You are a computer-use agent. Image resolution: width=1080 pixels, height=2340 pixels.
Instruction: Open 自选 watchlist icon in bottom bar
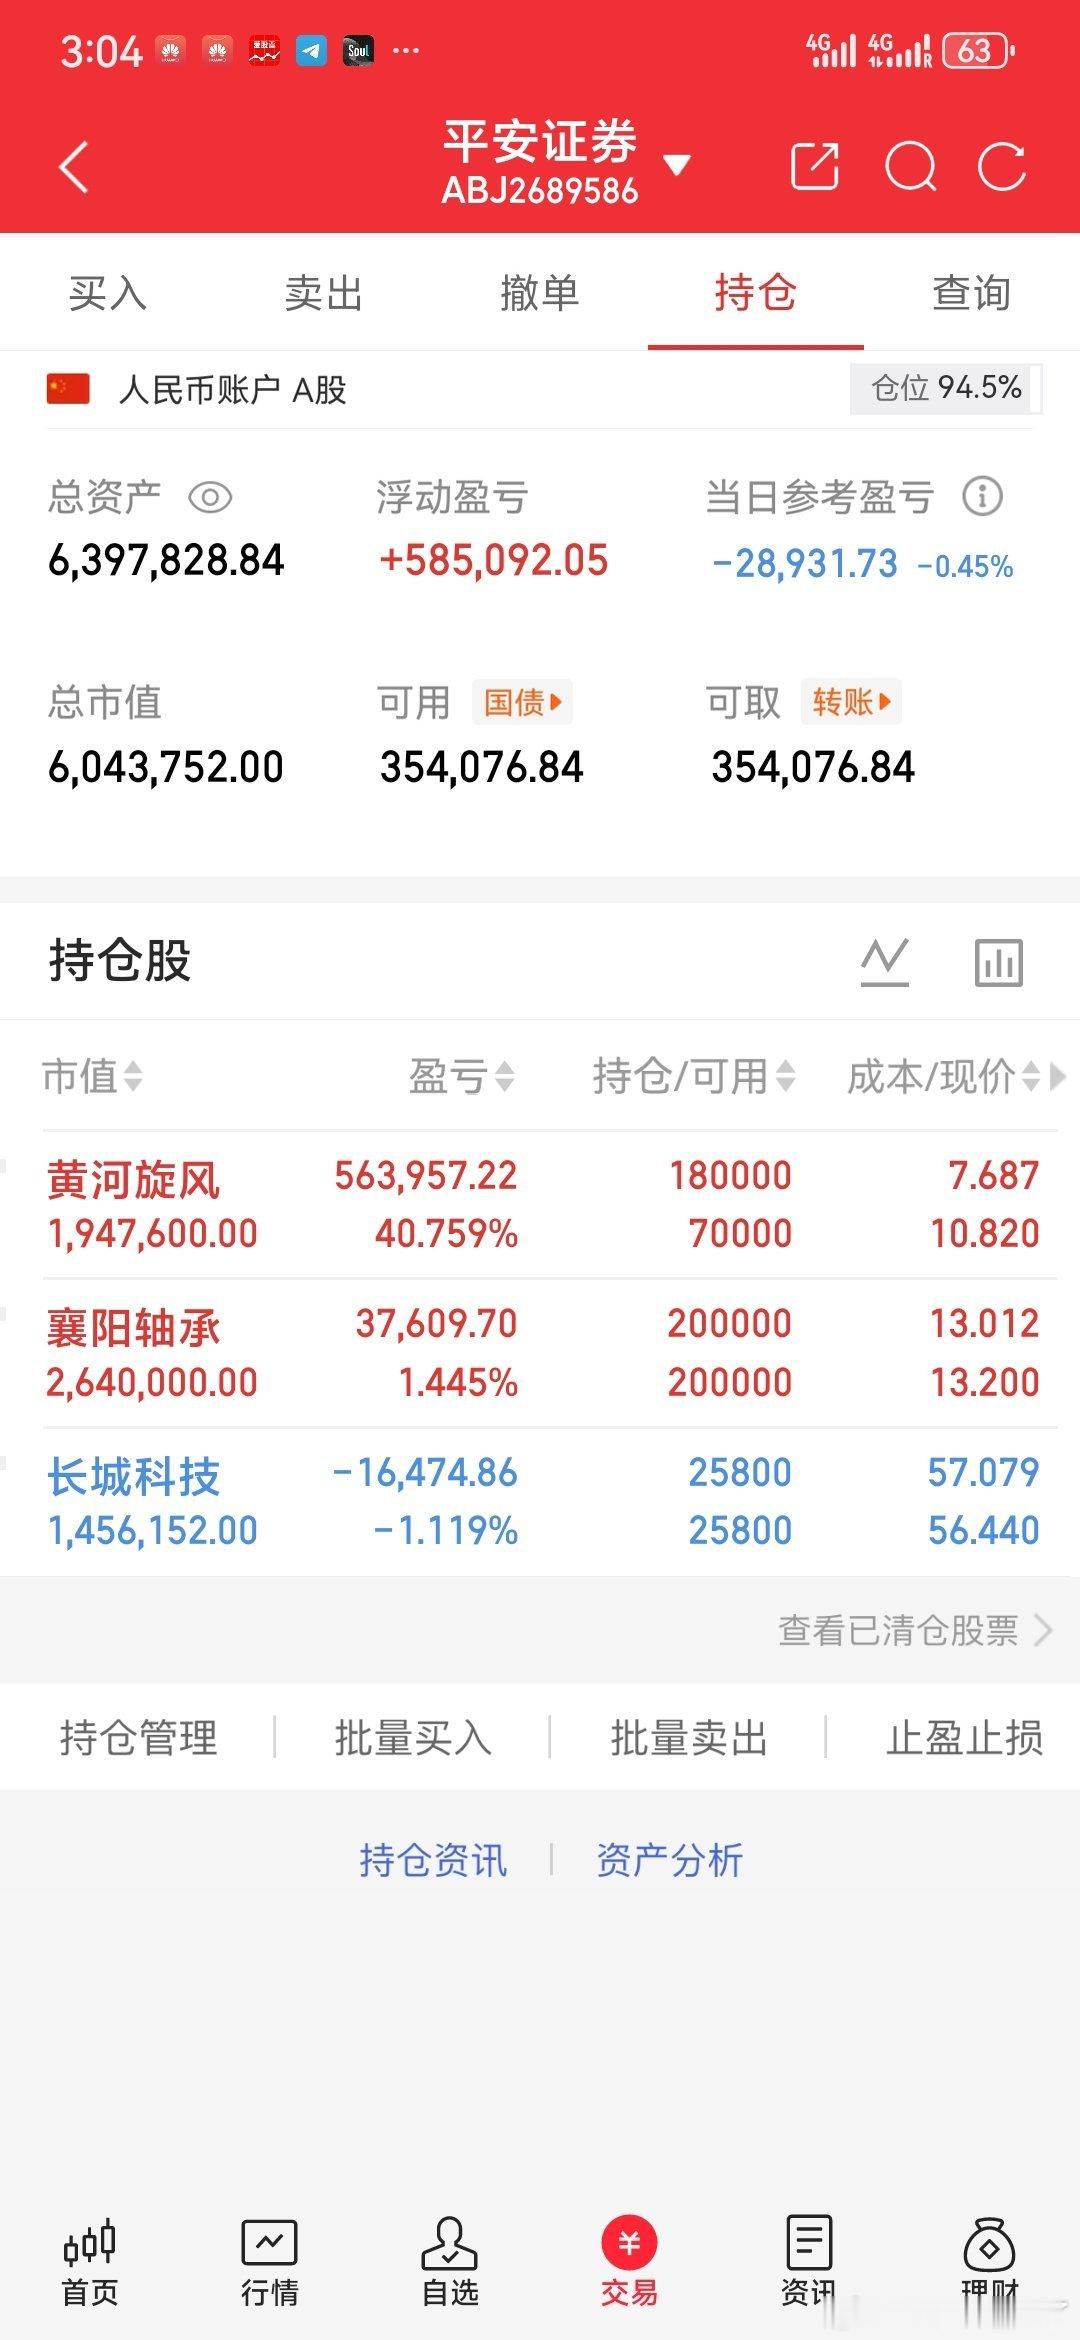(450, 2262)
